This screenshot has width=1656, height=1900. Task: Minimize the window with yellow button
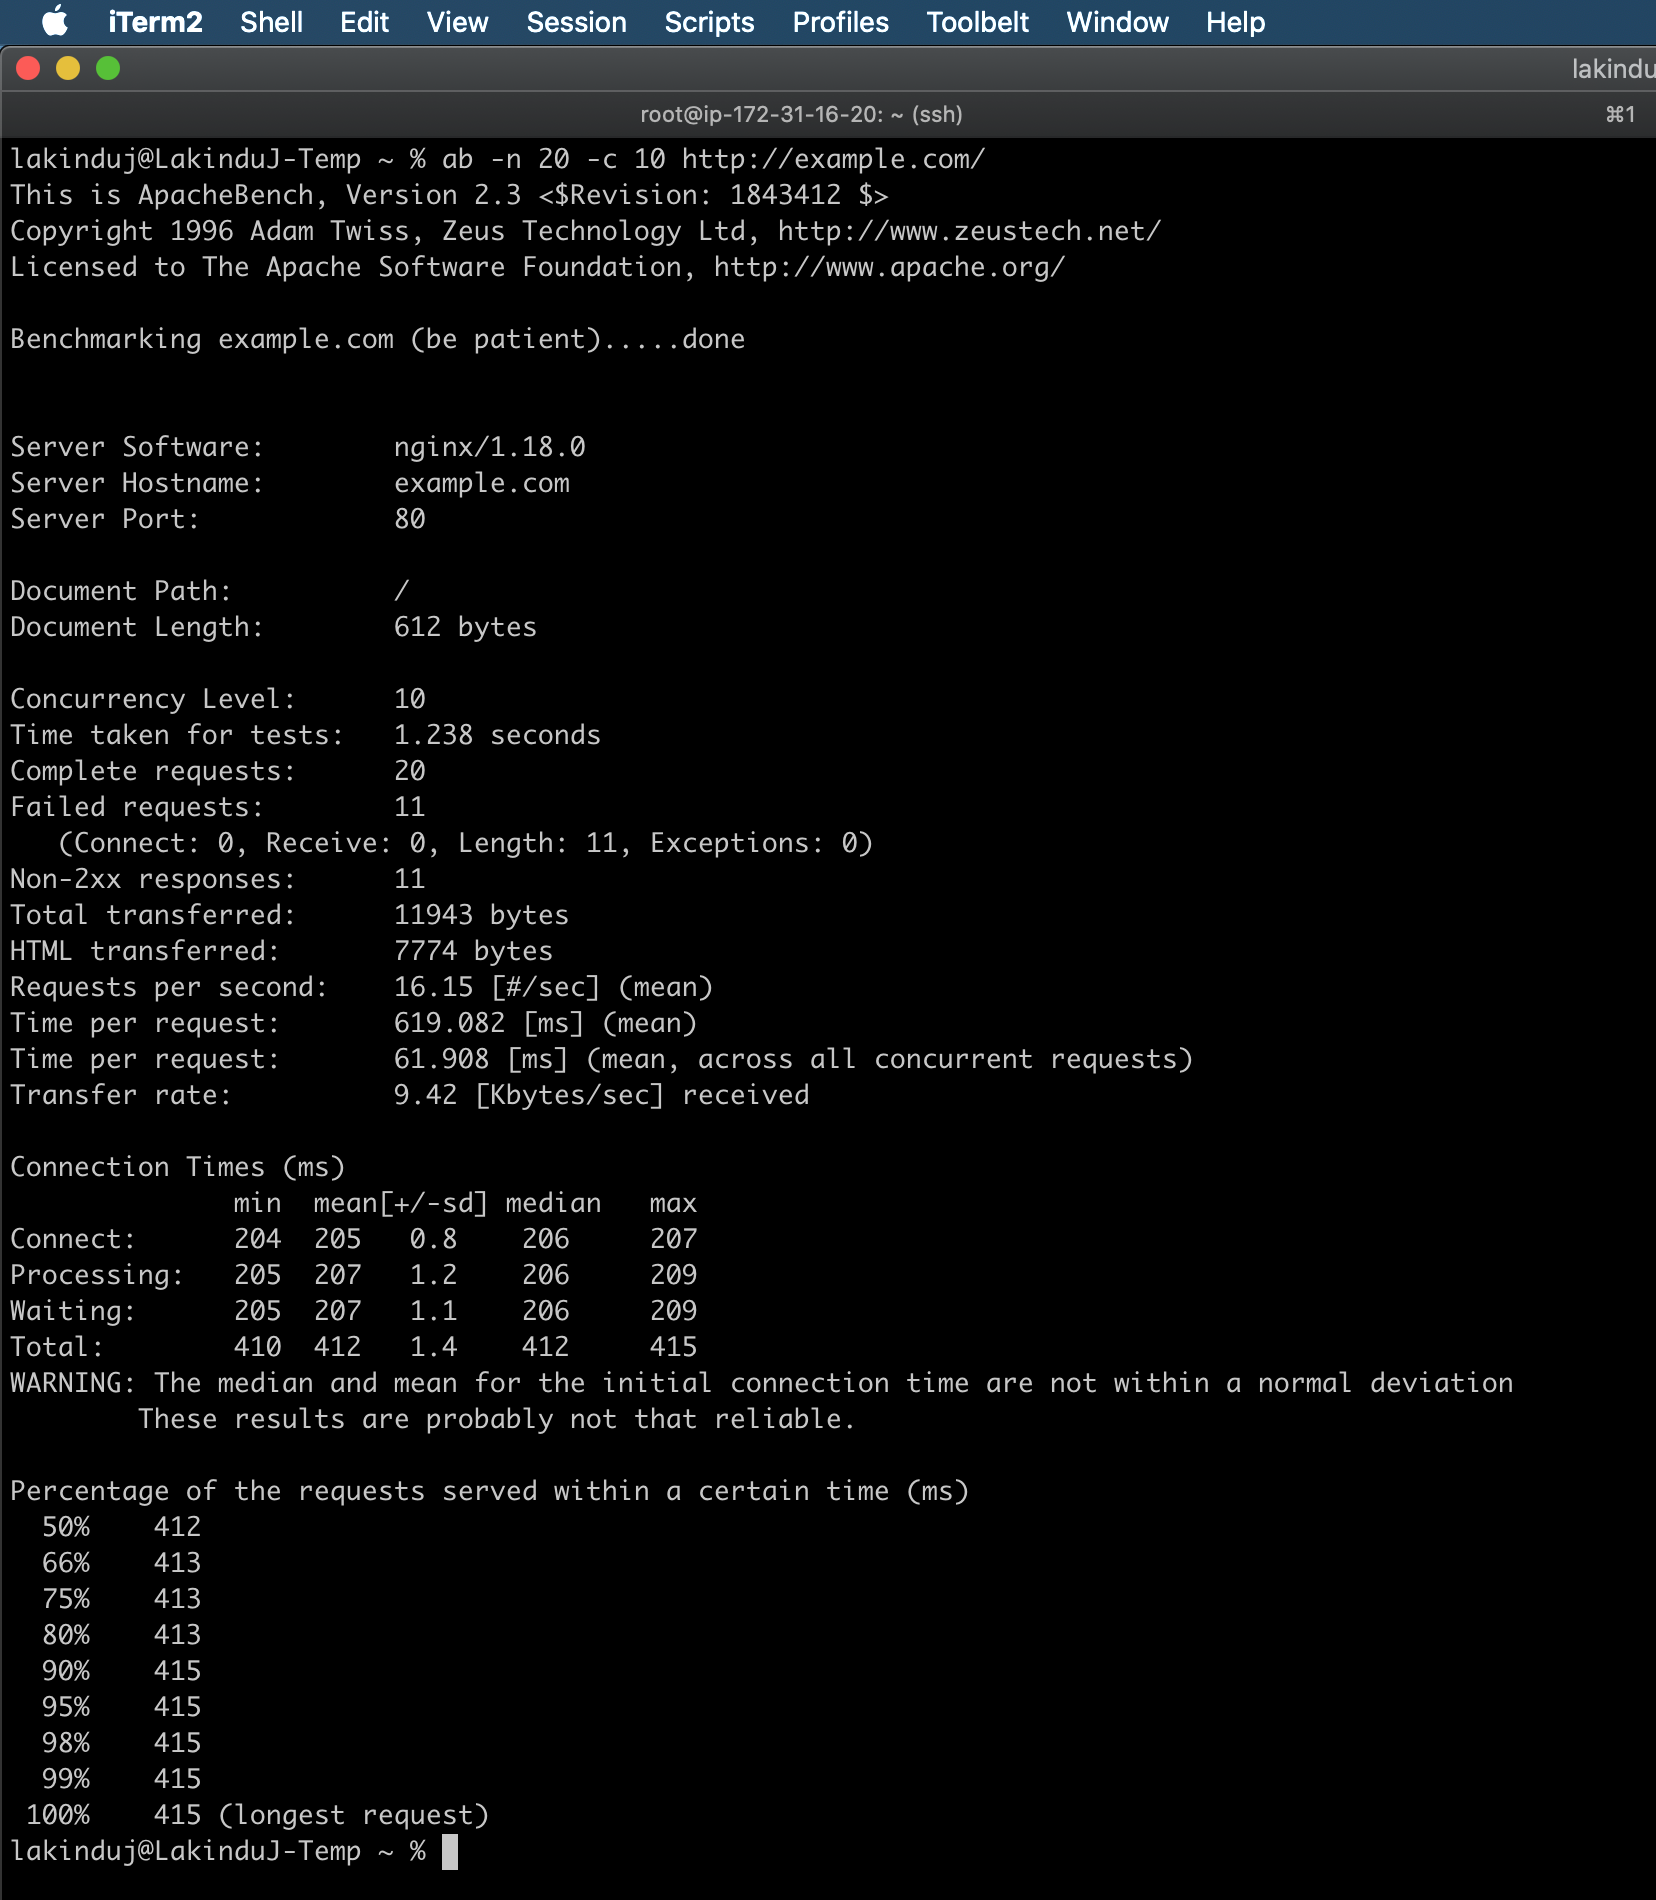pyautogui.click(x=68, y=68)
